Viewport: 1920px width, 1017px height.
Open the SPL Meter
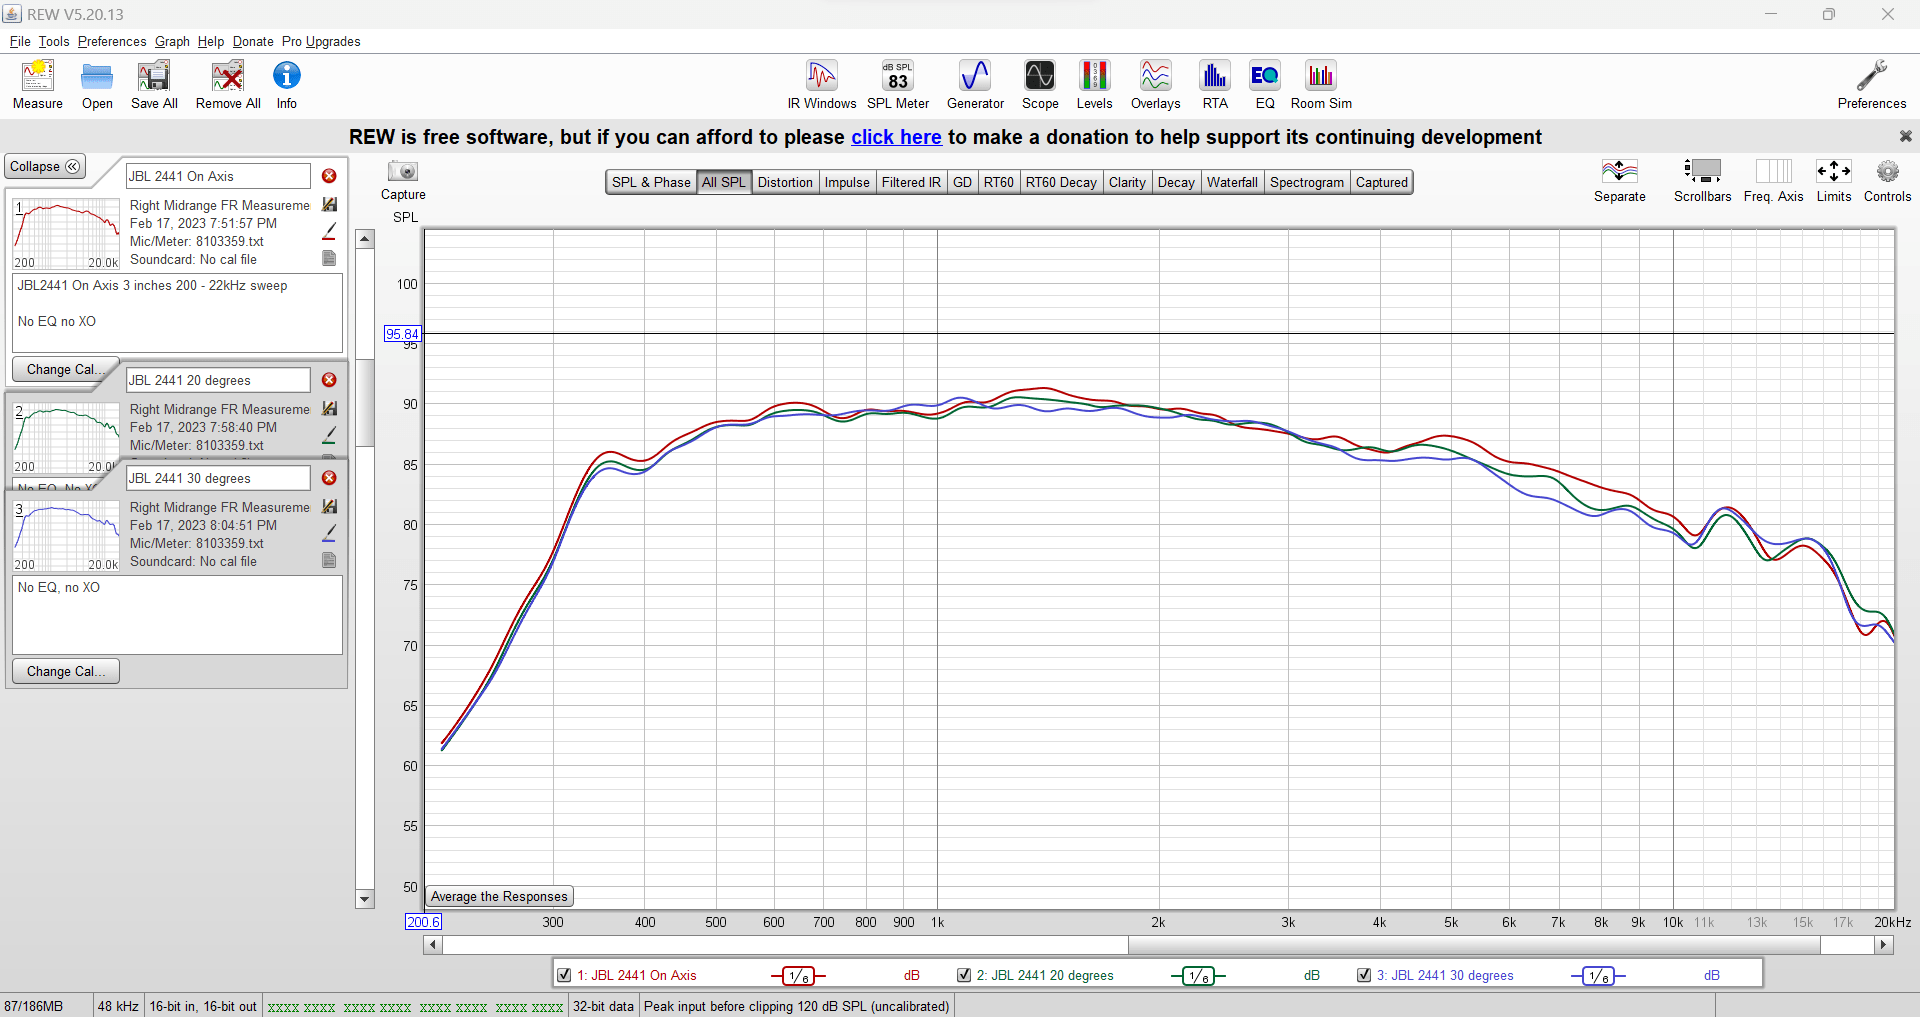pos(898,85)
